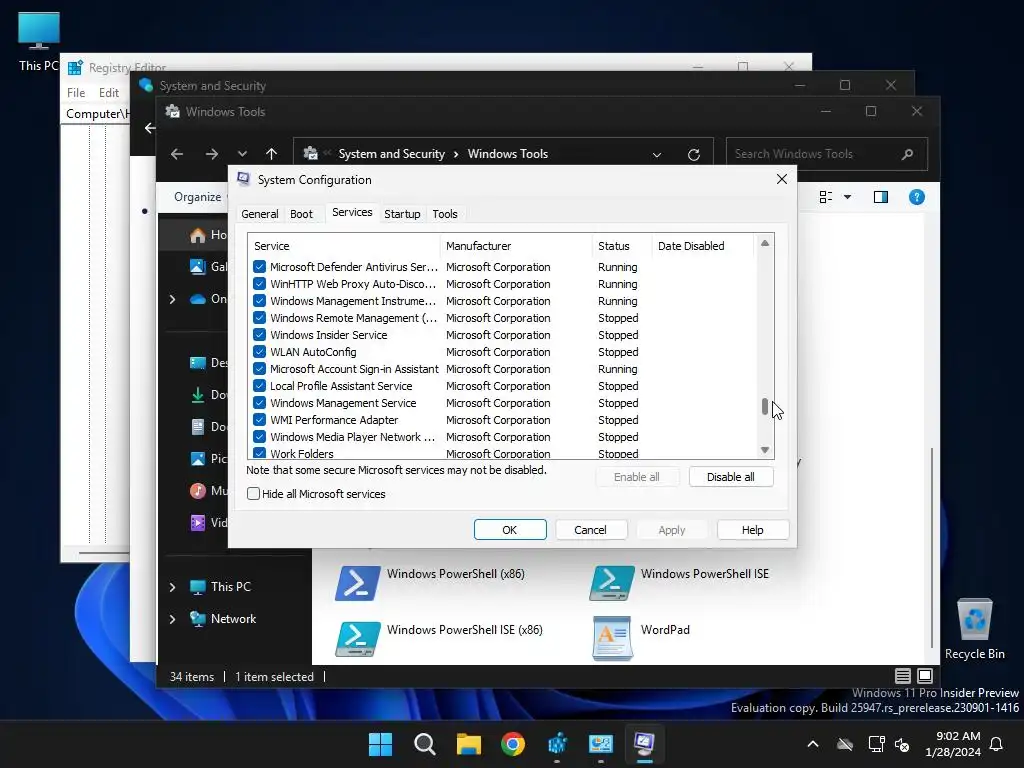
Task: Toggle Windows Remote Management checkbox
Action: (259, 317)
